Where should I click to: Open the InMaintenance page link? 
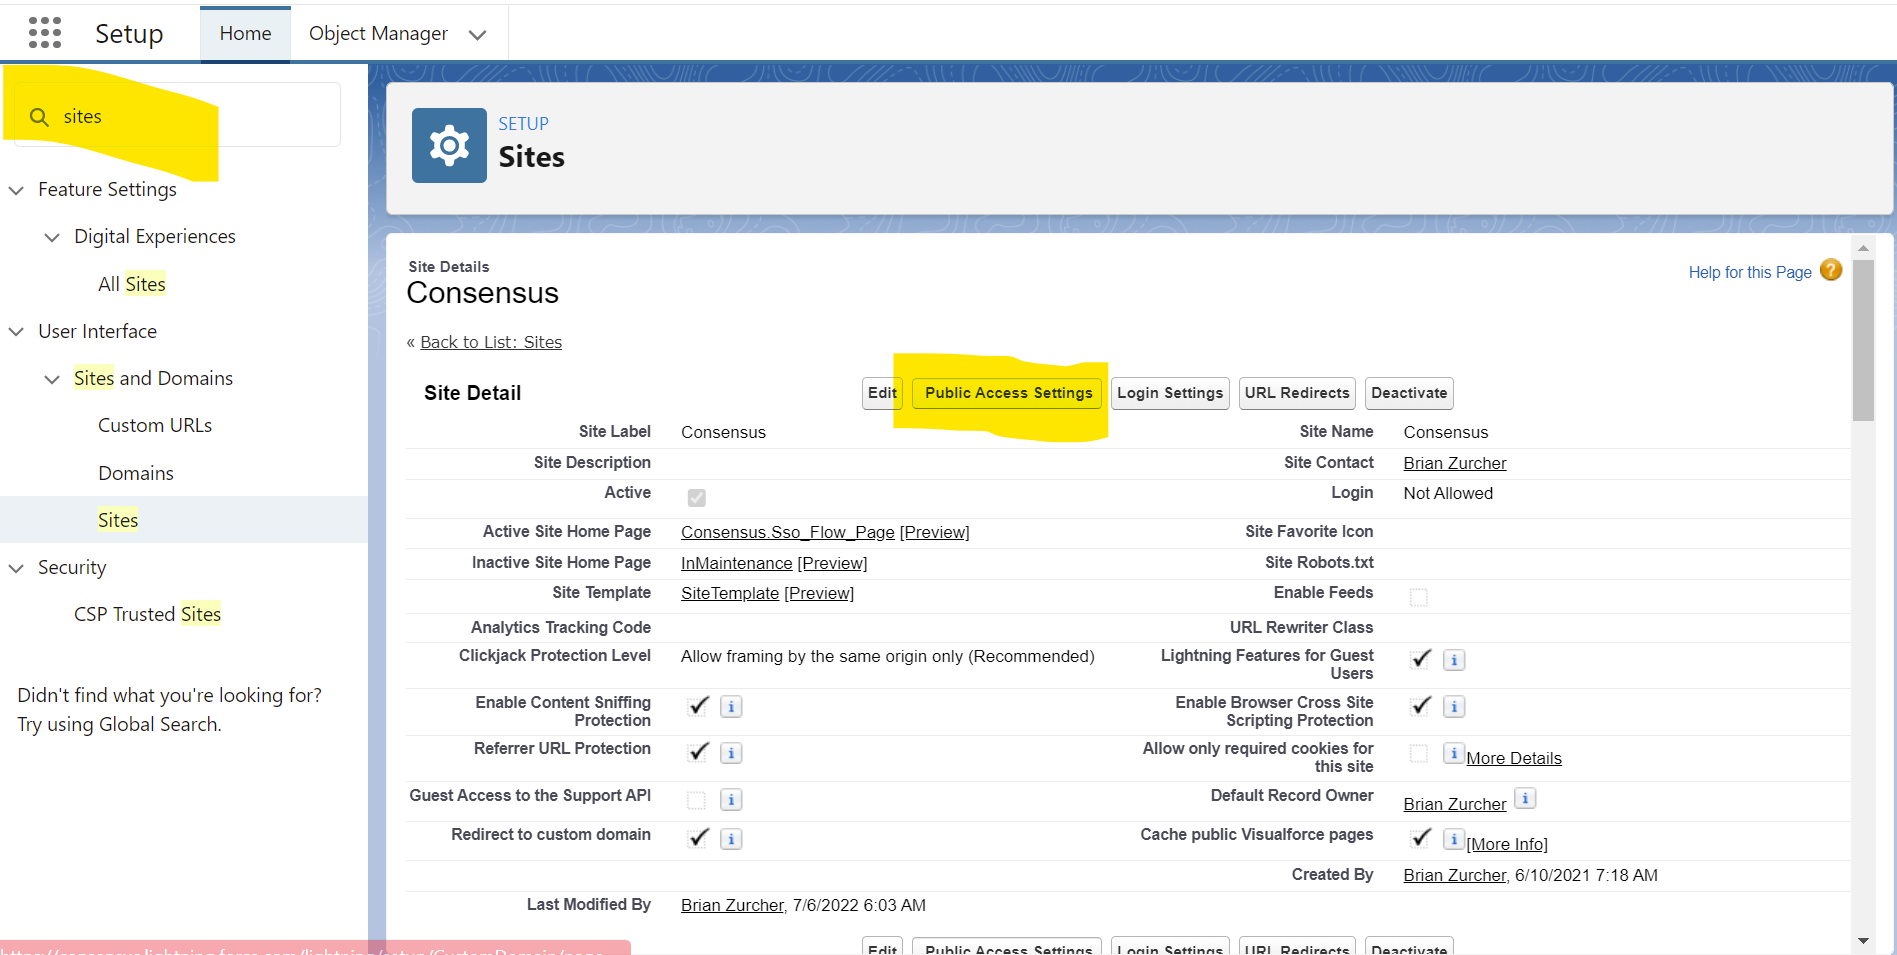click(x=736, y=563)
